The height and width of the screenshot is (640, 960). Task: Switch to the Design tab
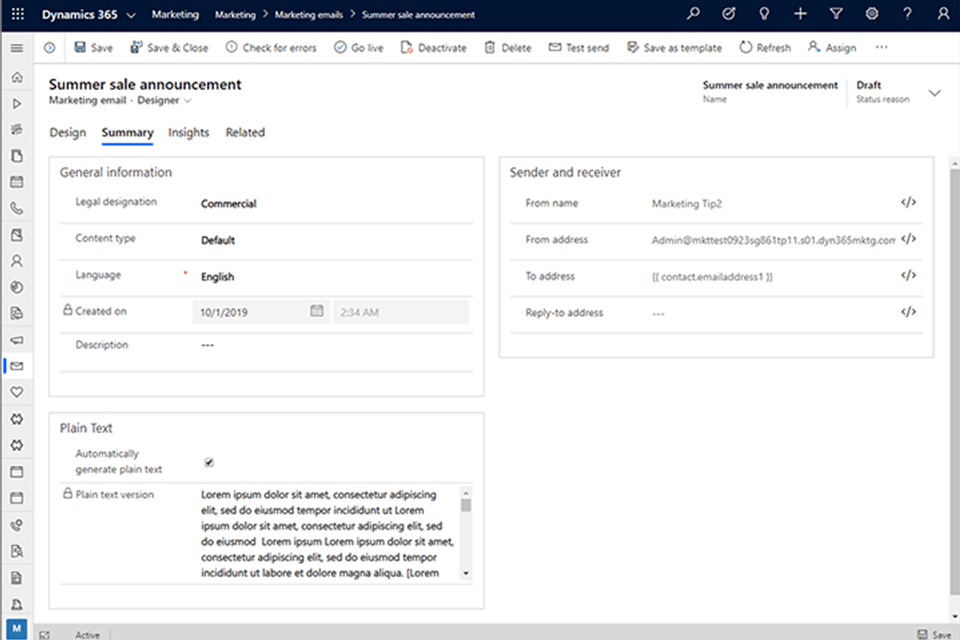pos(67,132)
